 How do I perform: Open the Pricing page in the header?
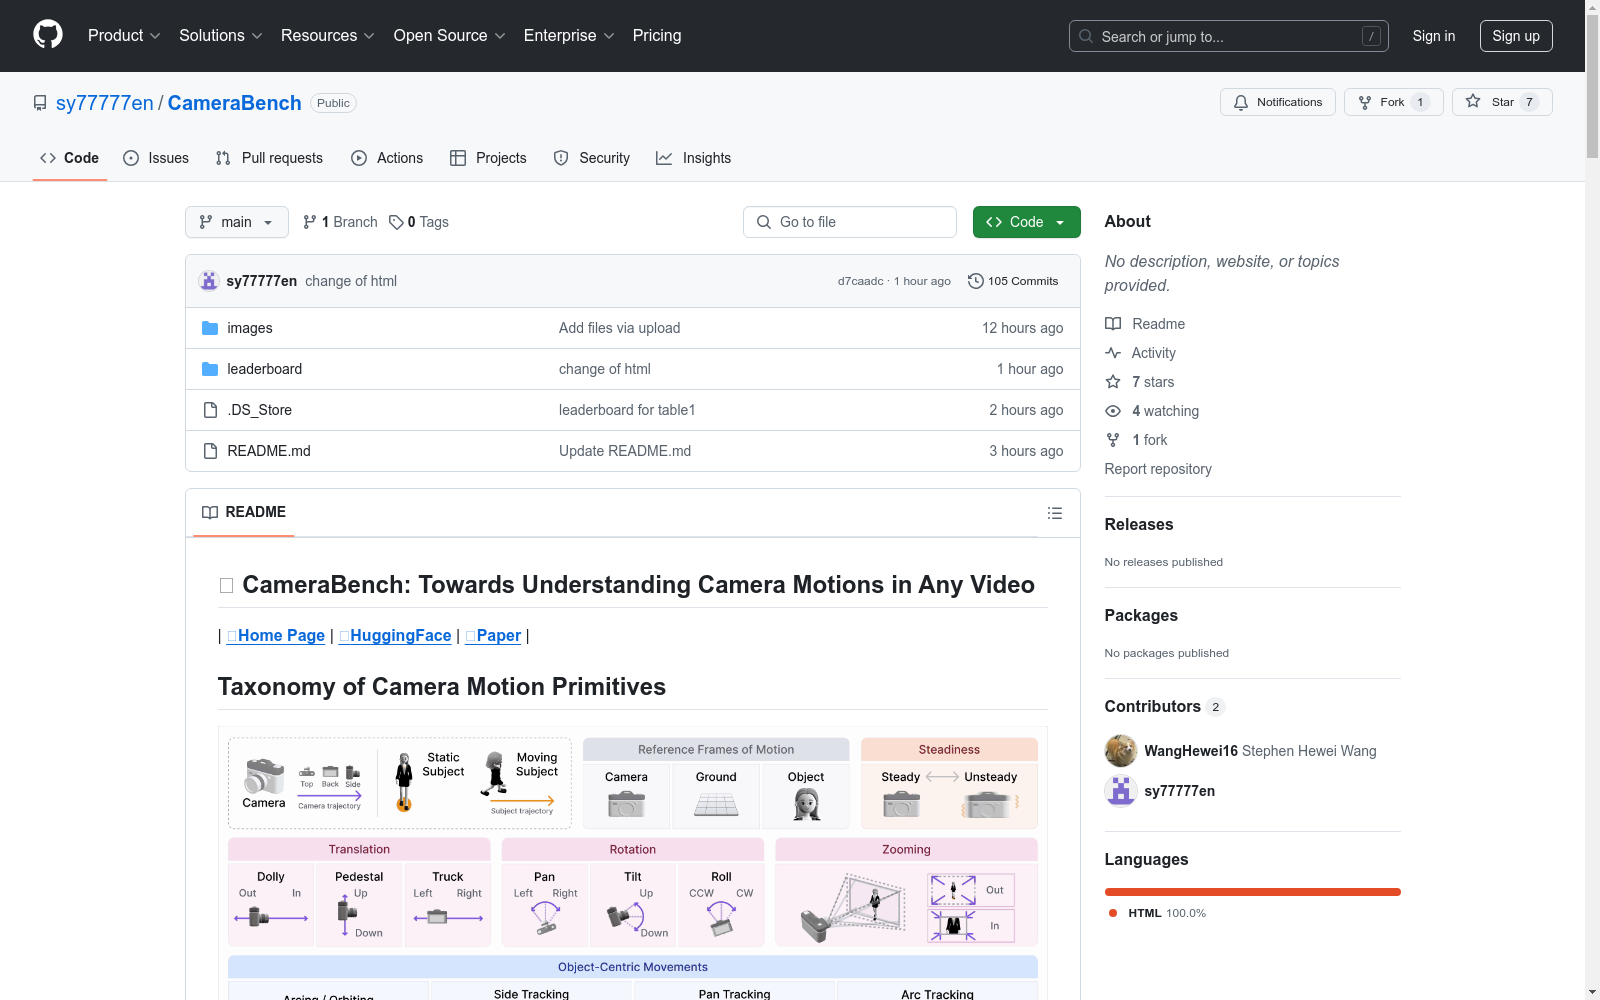(x=657, y=36)
